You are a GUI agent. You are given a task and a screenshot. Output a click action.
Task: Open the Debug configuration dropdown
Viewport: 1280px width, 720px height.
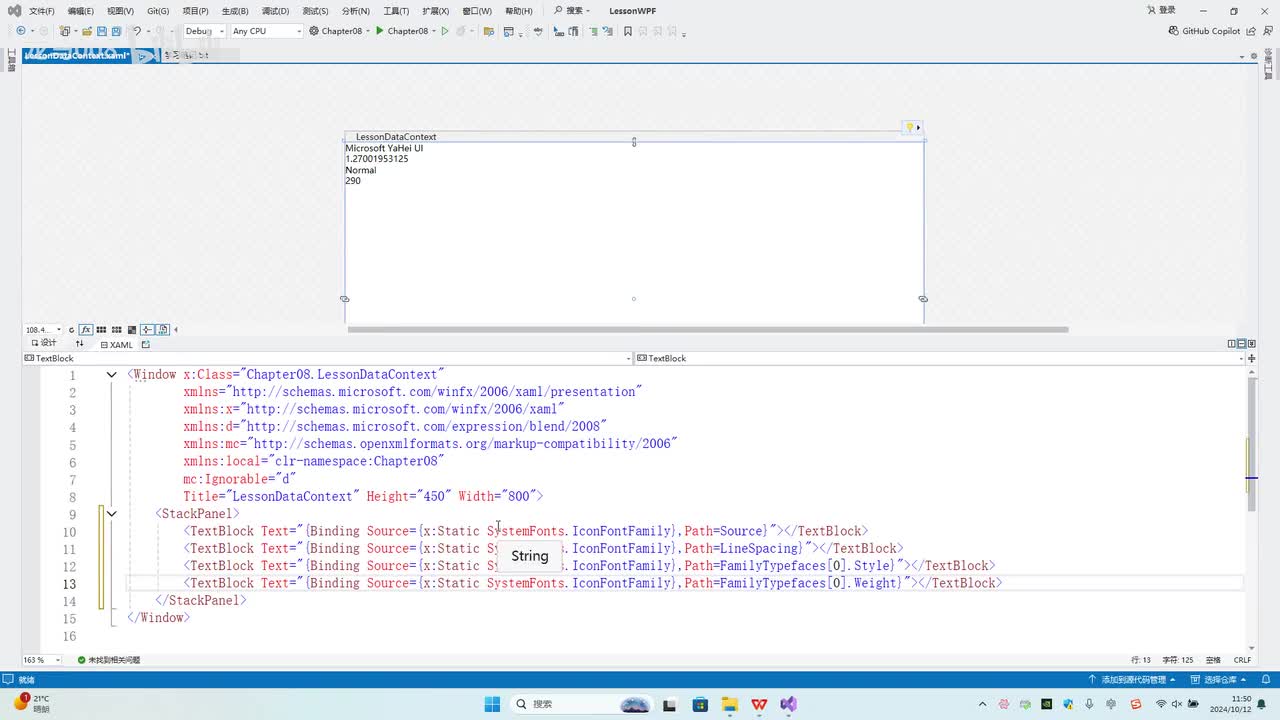tap(205, 31)
